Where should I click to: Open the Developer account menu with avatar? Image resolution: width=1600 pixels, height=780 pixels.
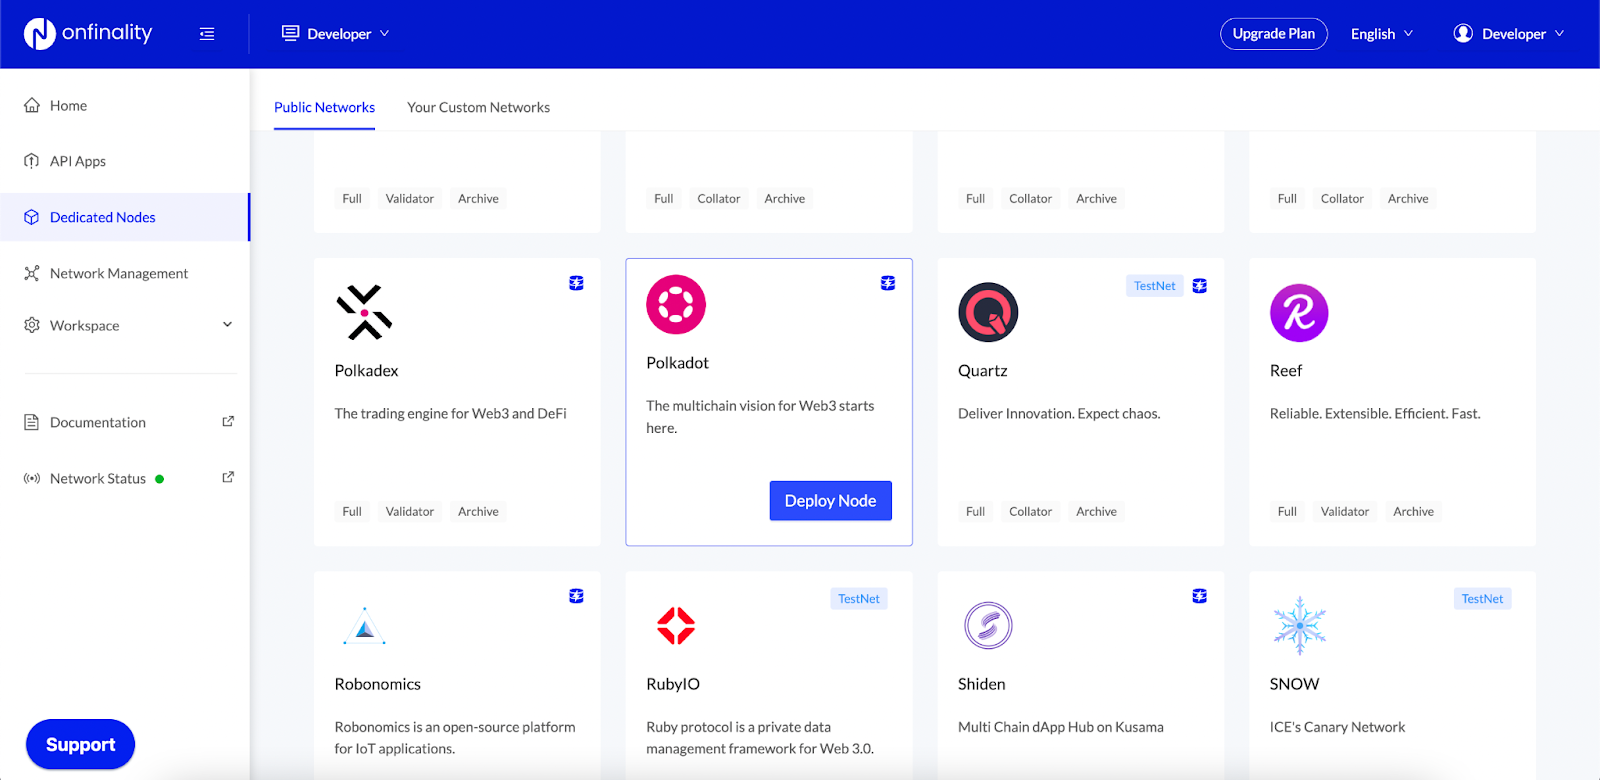tap(1509, 34)
